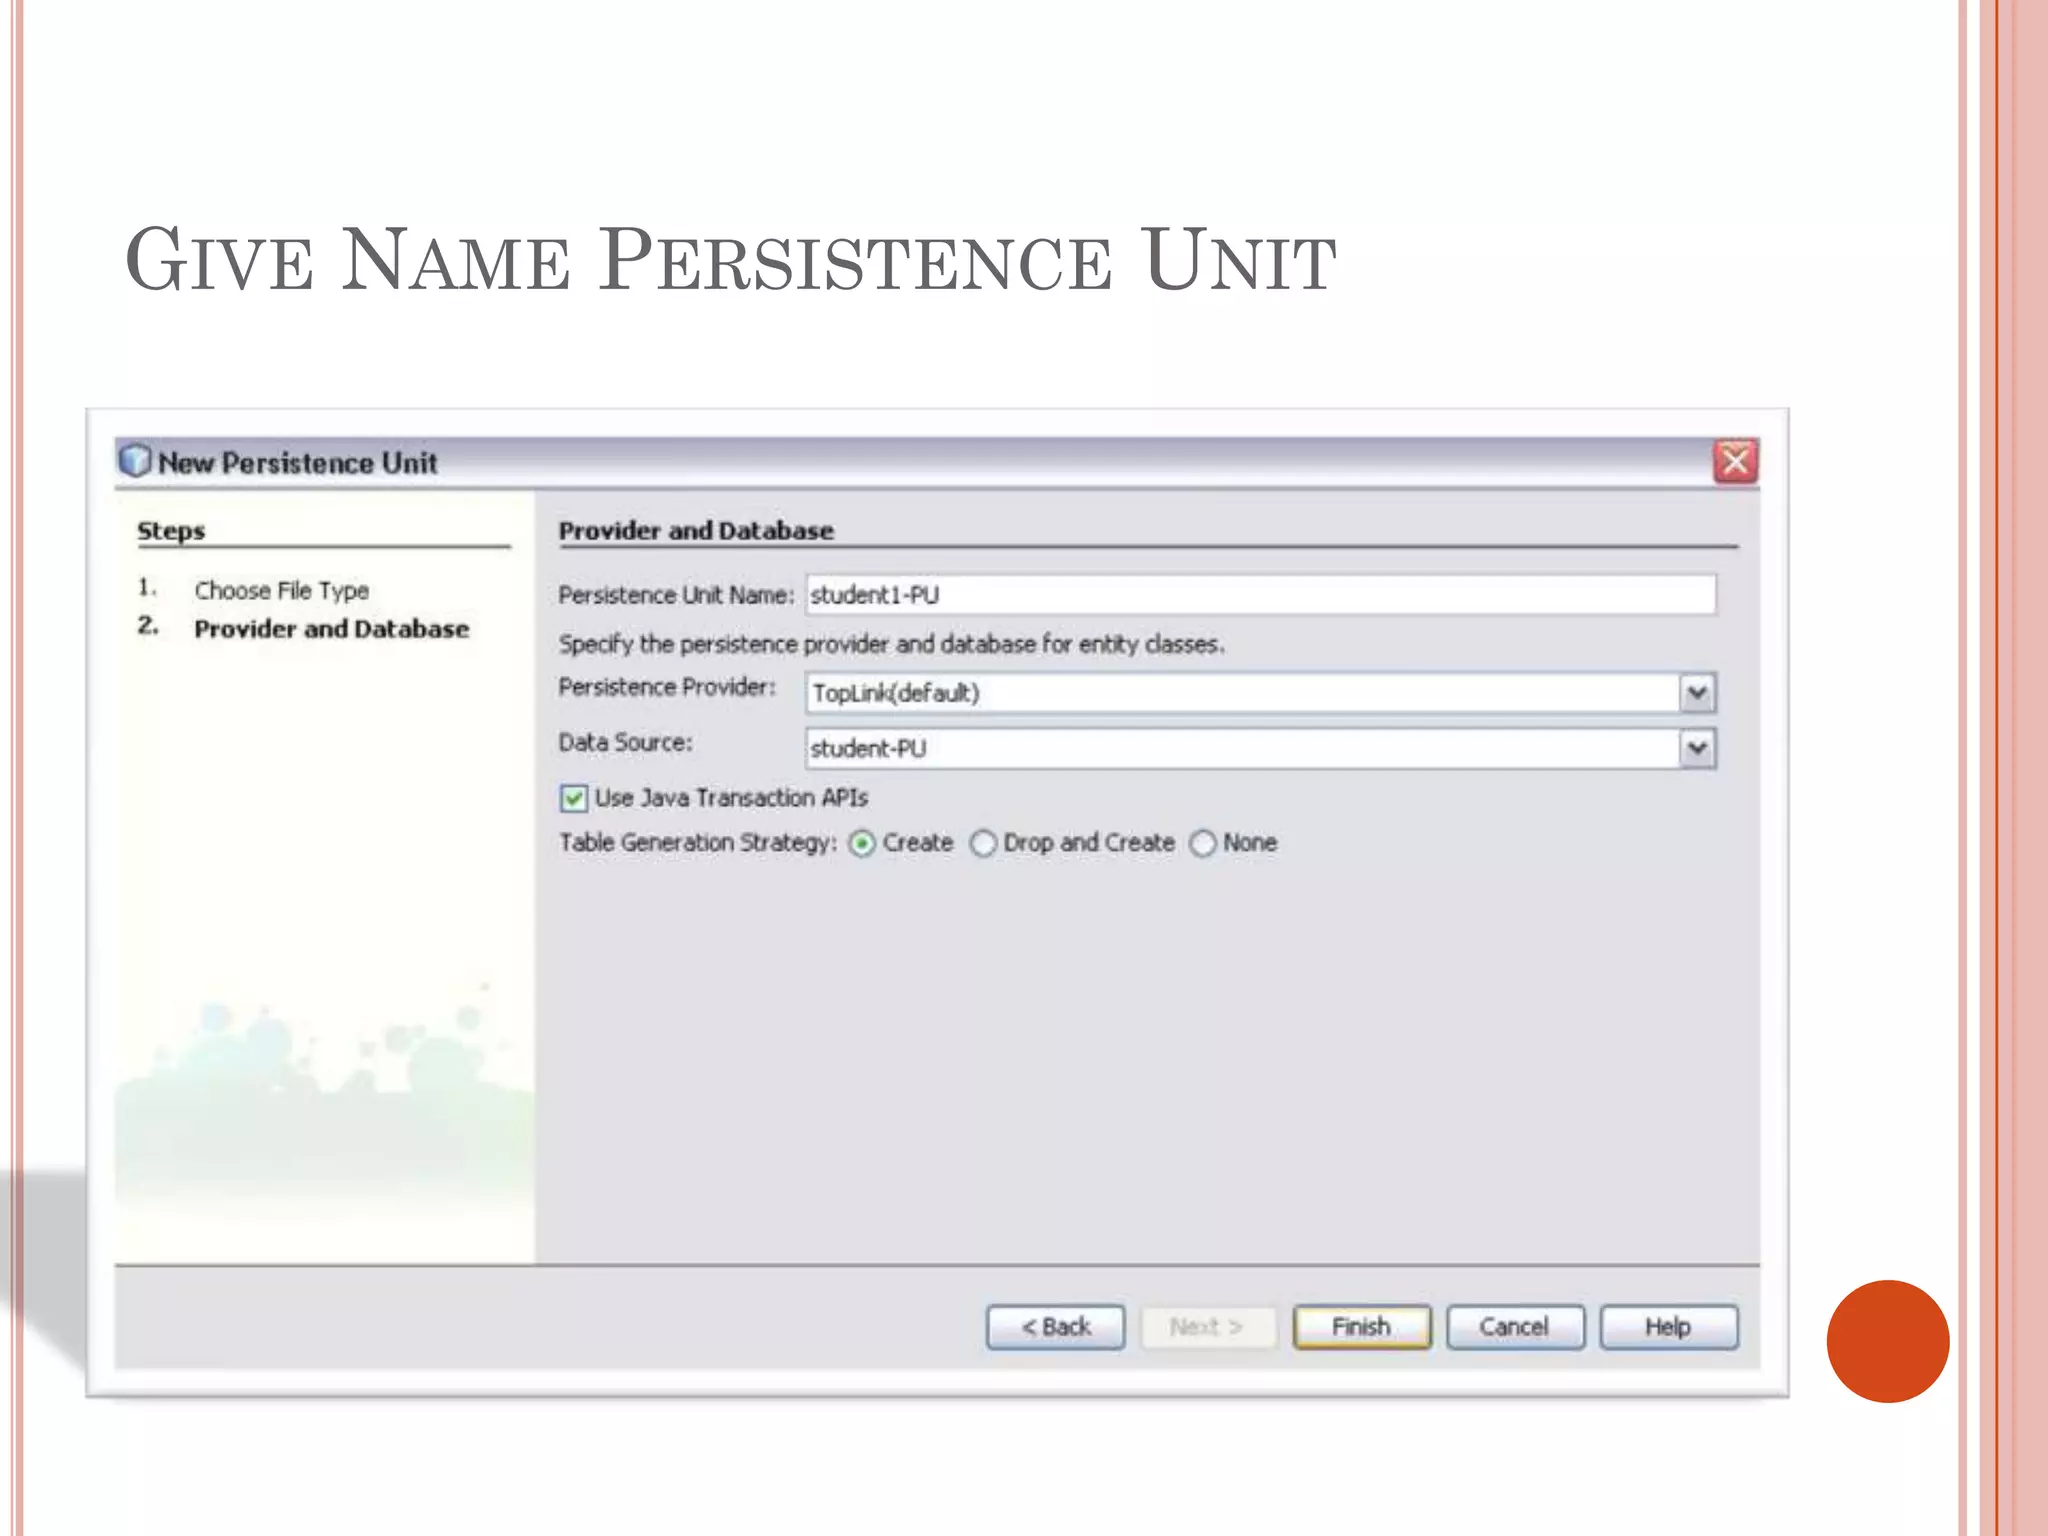The image size is (2048, 1536).
Task: Select Drop and Create radio button
Action: click(984, 843)
